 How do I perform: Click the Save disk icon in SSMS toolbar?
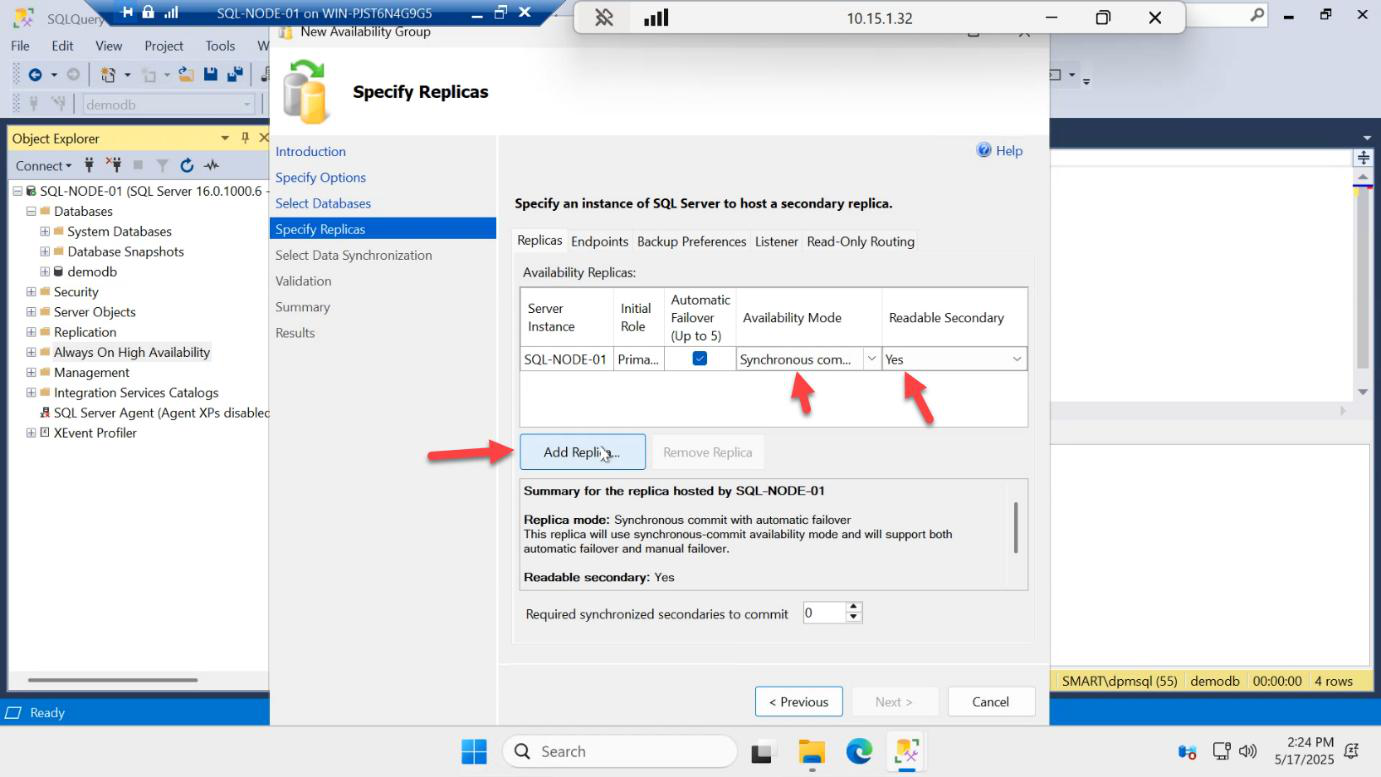(x=210, y=74)
